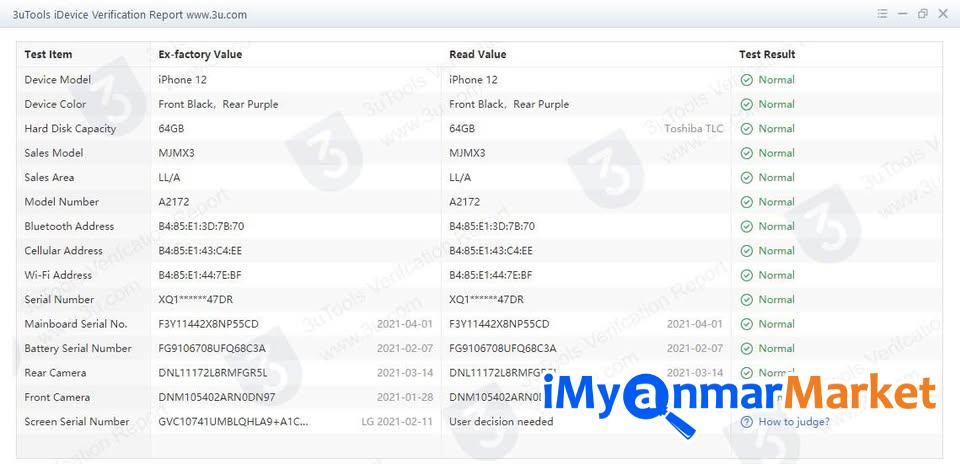The width and height of the screenshot is (960, 464).
Task: Click ex-factory rear camera serial DNL11172L8RMFGR5L
Action: tap(213, 373)
